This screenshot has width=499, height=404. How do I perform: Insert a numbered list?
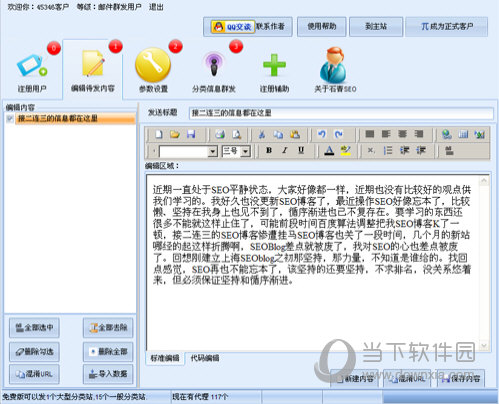[x=388, y=151]
